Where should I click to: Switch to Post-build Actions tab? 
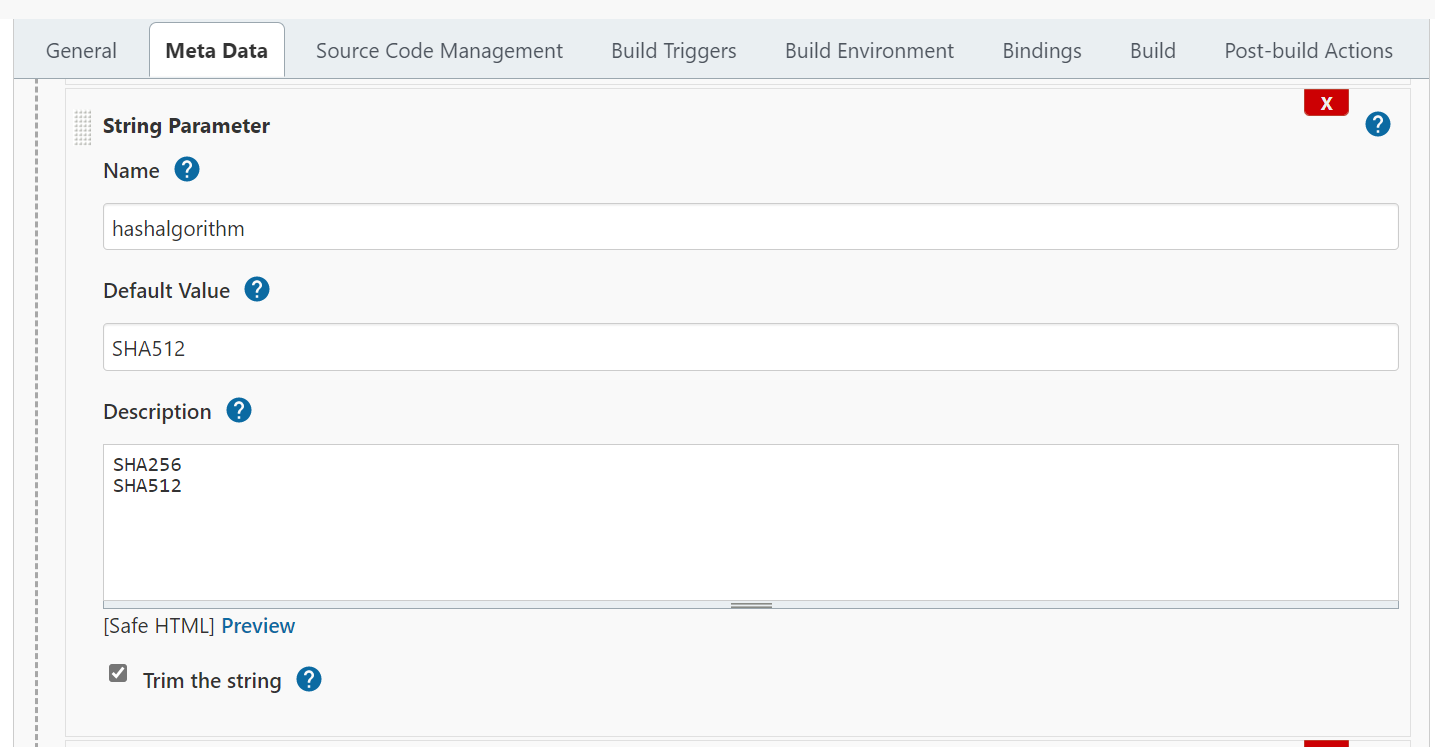click(x=1308, y=51)
